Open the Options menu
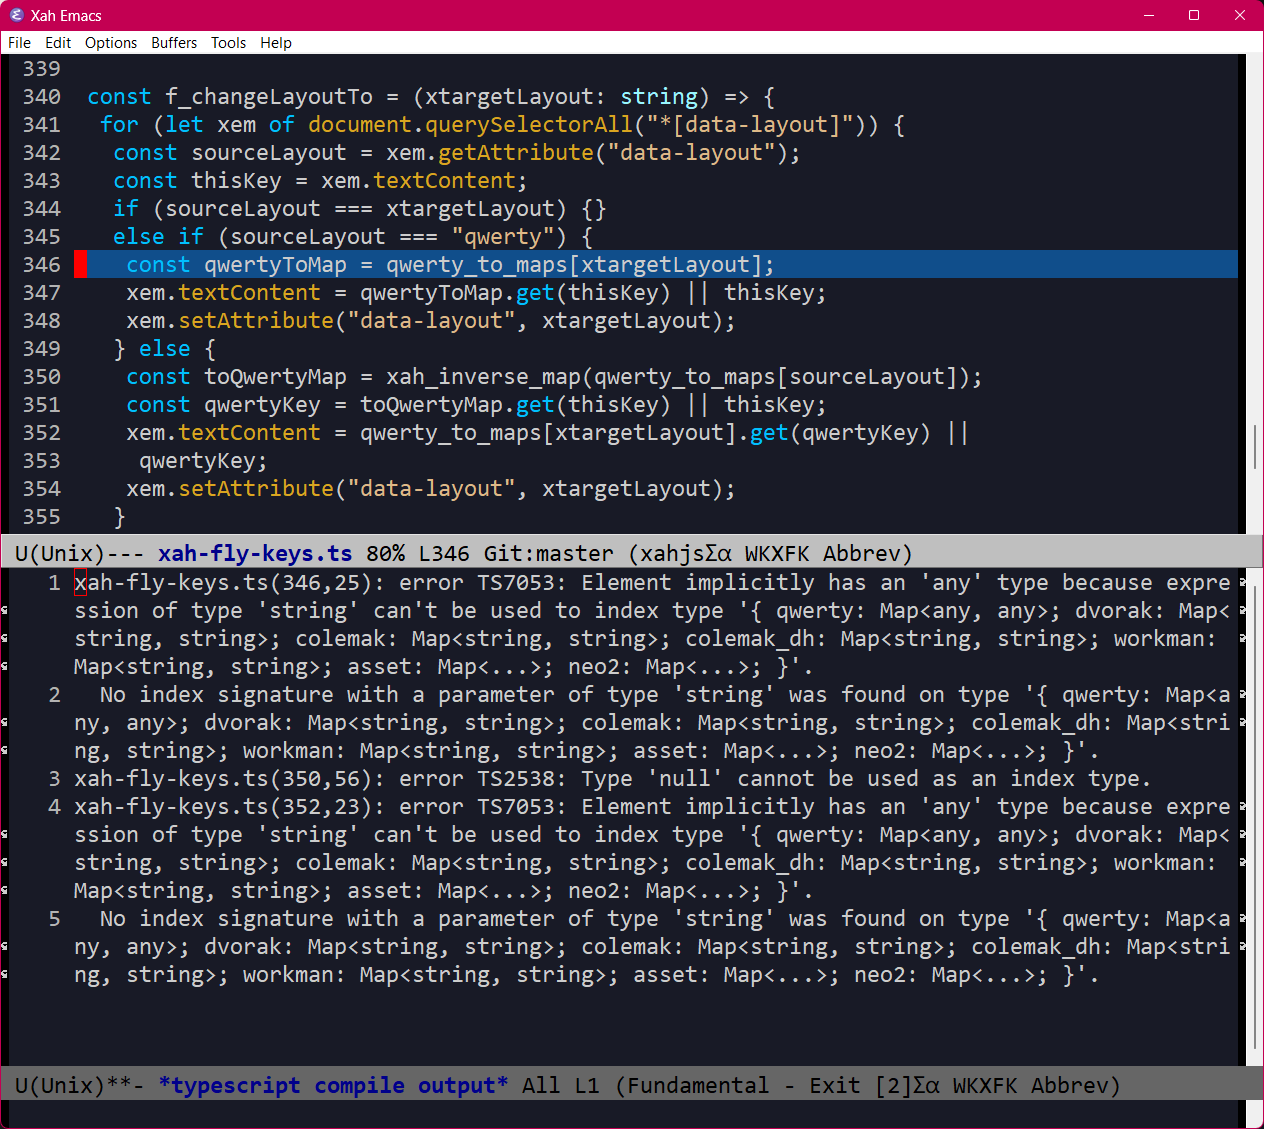1264x1129 pixels. click(x=111, y=42)
